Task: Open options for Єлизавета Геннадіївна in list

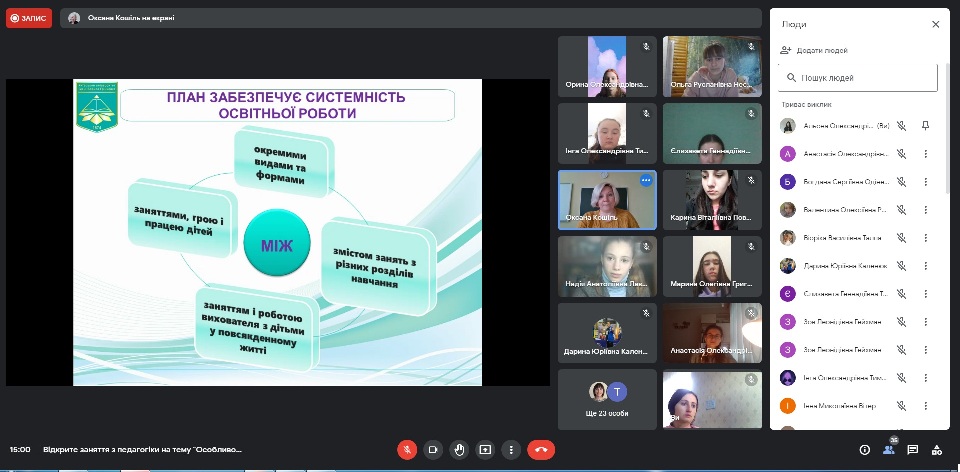Action: [925, 294]
